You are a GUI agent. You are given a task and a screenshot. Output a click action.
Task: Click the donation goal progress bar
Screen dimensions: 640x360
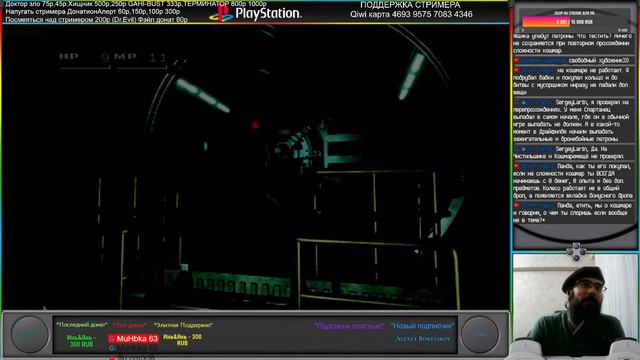tap(575, 22)
